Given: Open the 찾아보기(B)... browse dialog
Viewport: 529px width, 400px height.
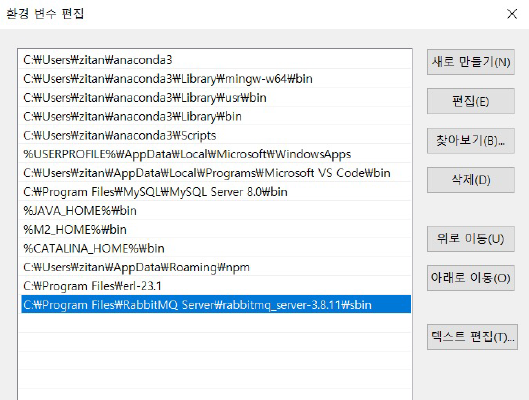Looking at the screenshot, I should (471, 141).
